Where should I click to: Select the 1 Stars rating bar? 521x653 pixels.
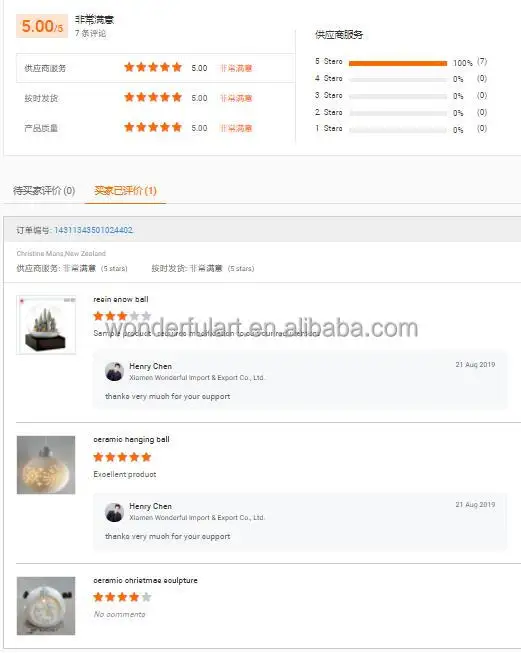(x=398, y=130)
